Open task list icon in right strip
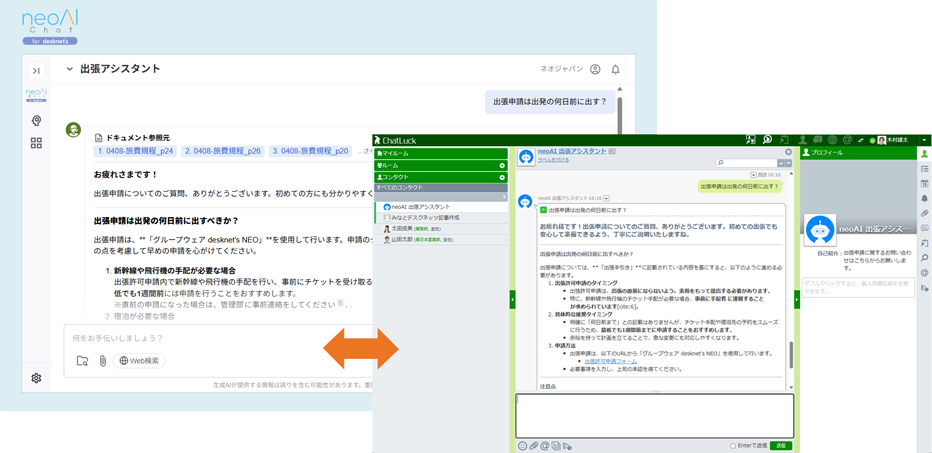 [924, 168]
